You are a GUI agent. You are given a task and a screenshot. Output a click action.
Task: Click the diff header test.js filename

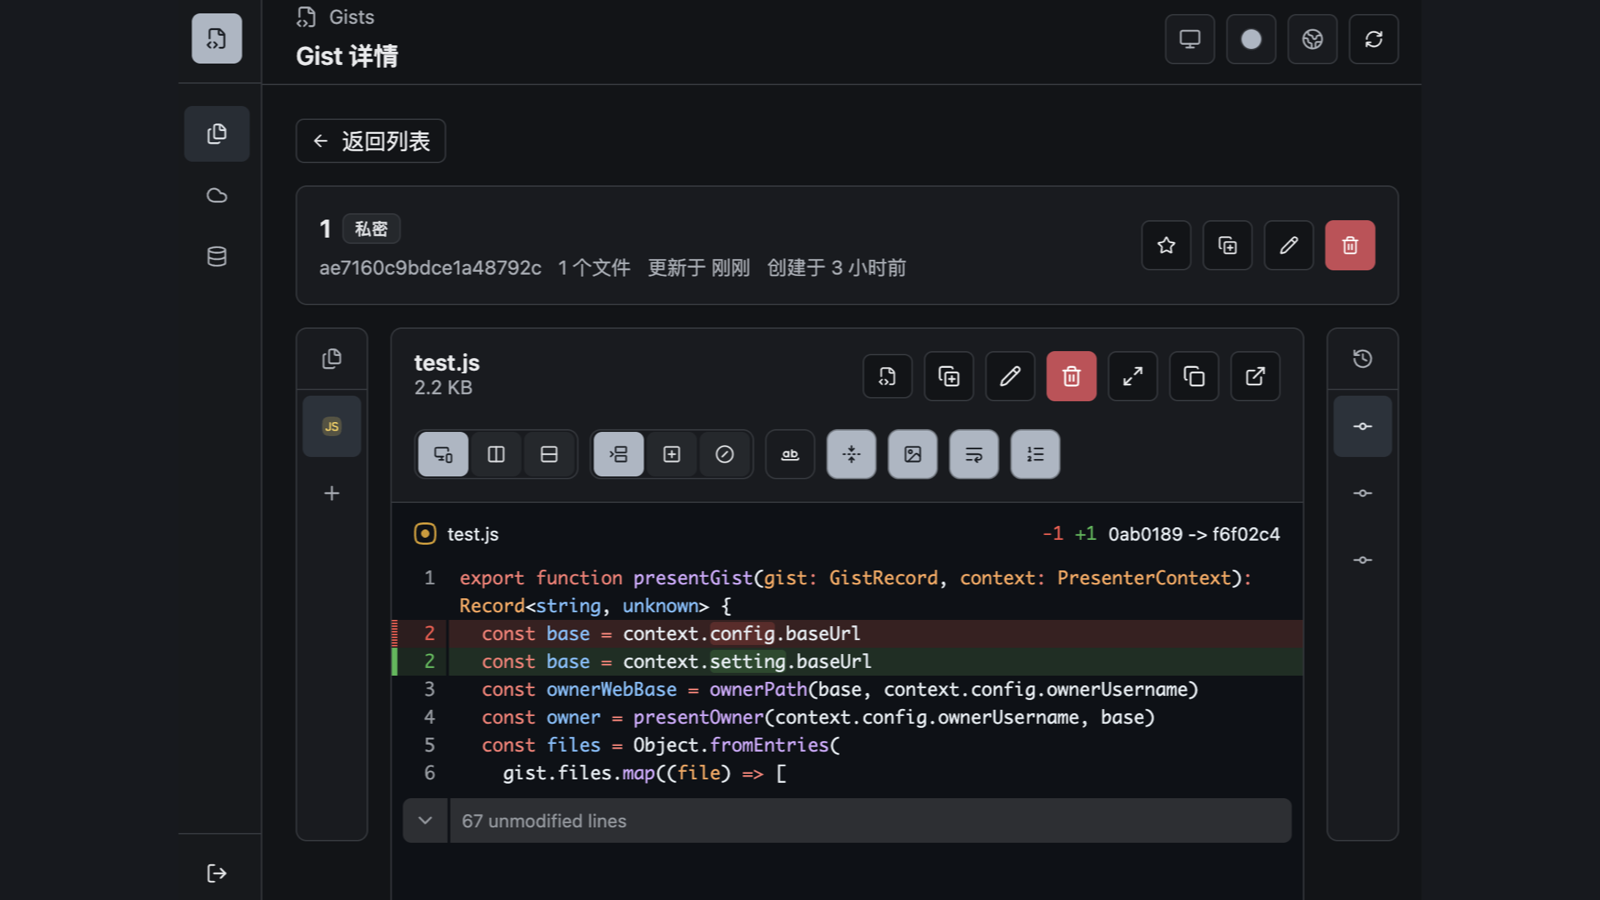[473, 534]
